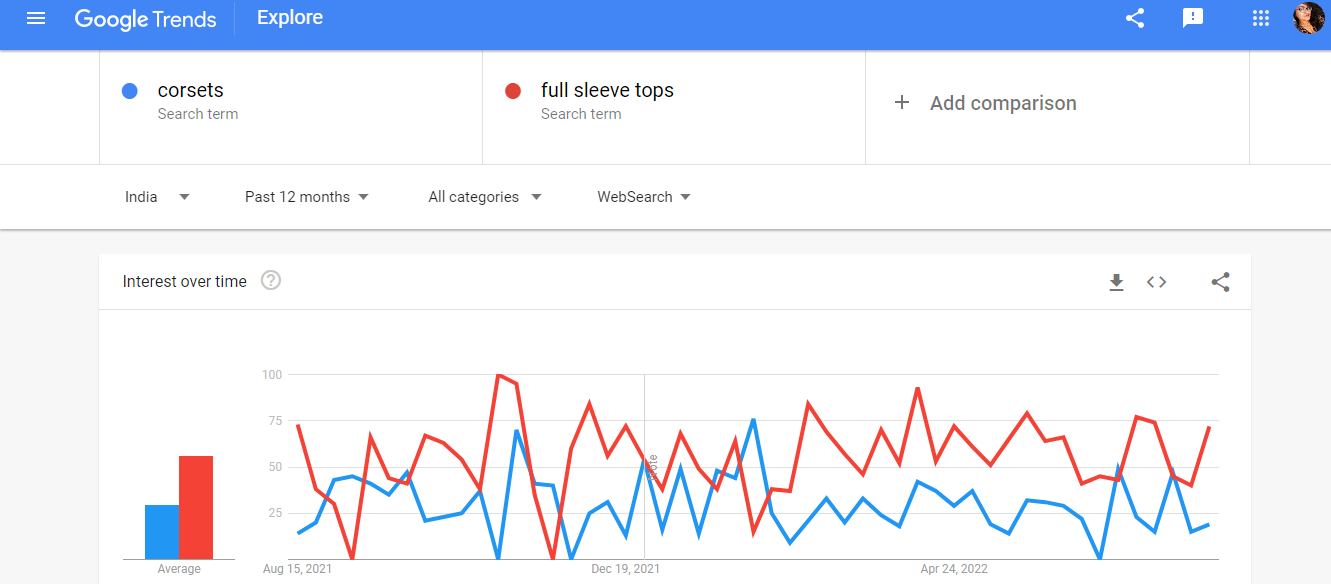Download the Interest over time CSV

pyautogui.click(x=1116, y=283)
